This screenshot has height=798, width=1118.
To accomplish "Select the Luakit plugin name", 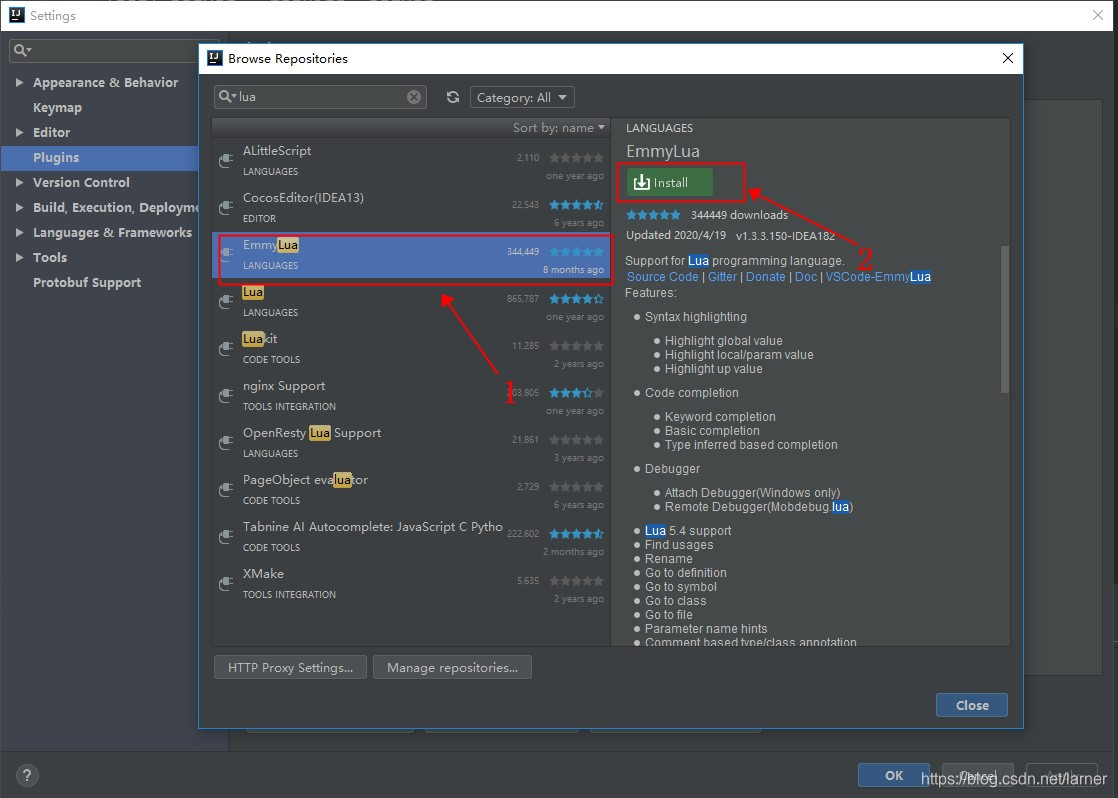I will point(260,339).
